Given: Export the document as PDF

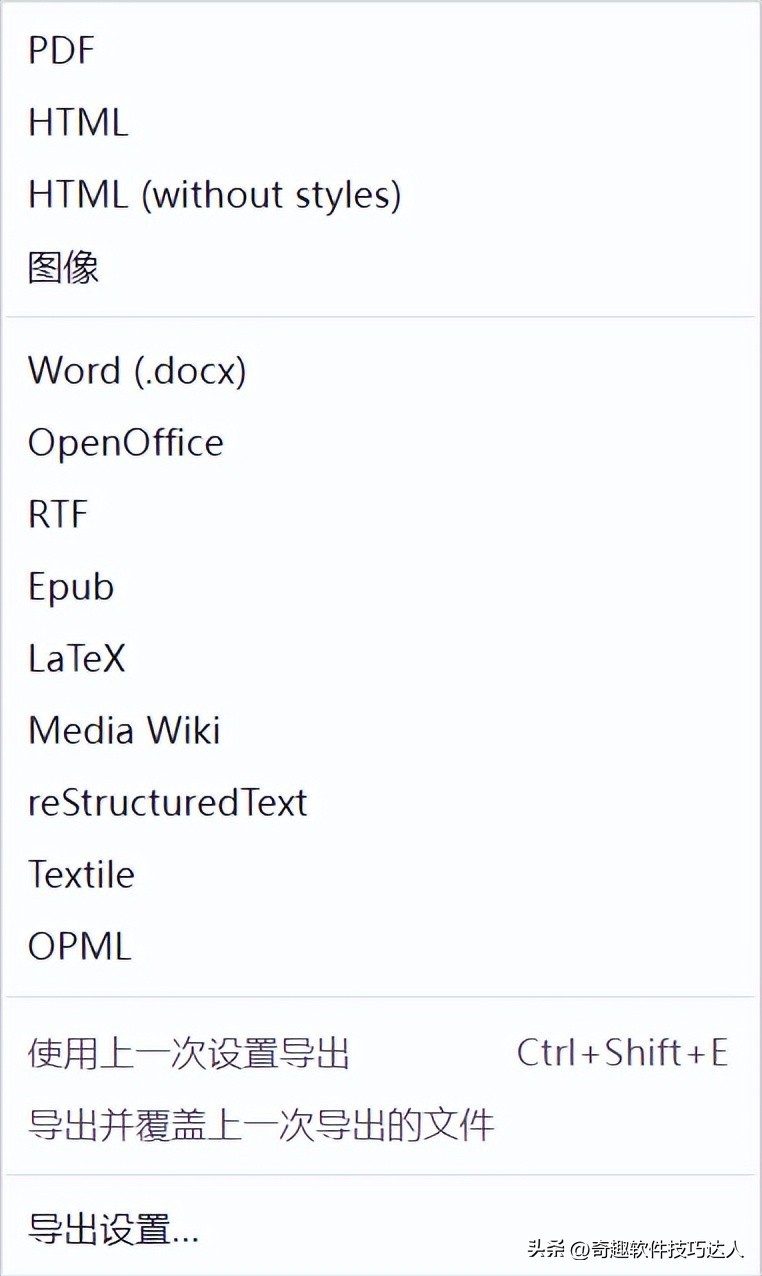Looking at the screenshot, I should [x=61, y=51].
